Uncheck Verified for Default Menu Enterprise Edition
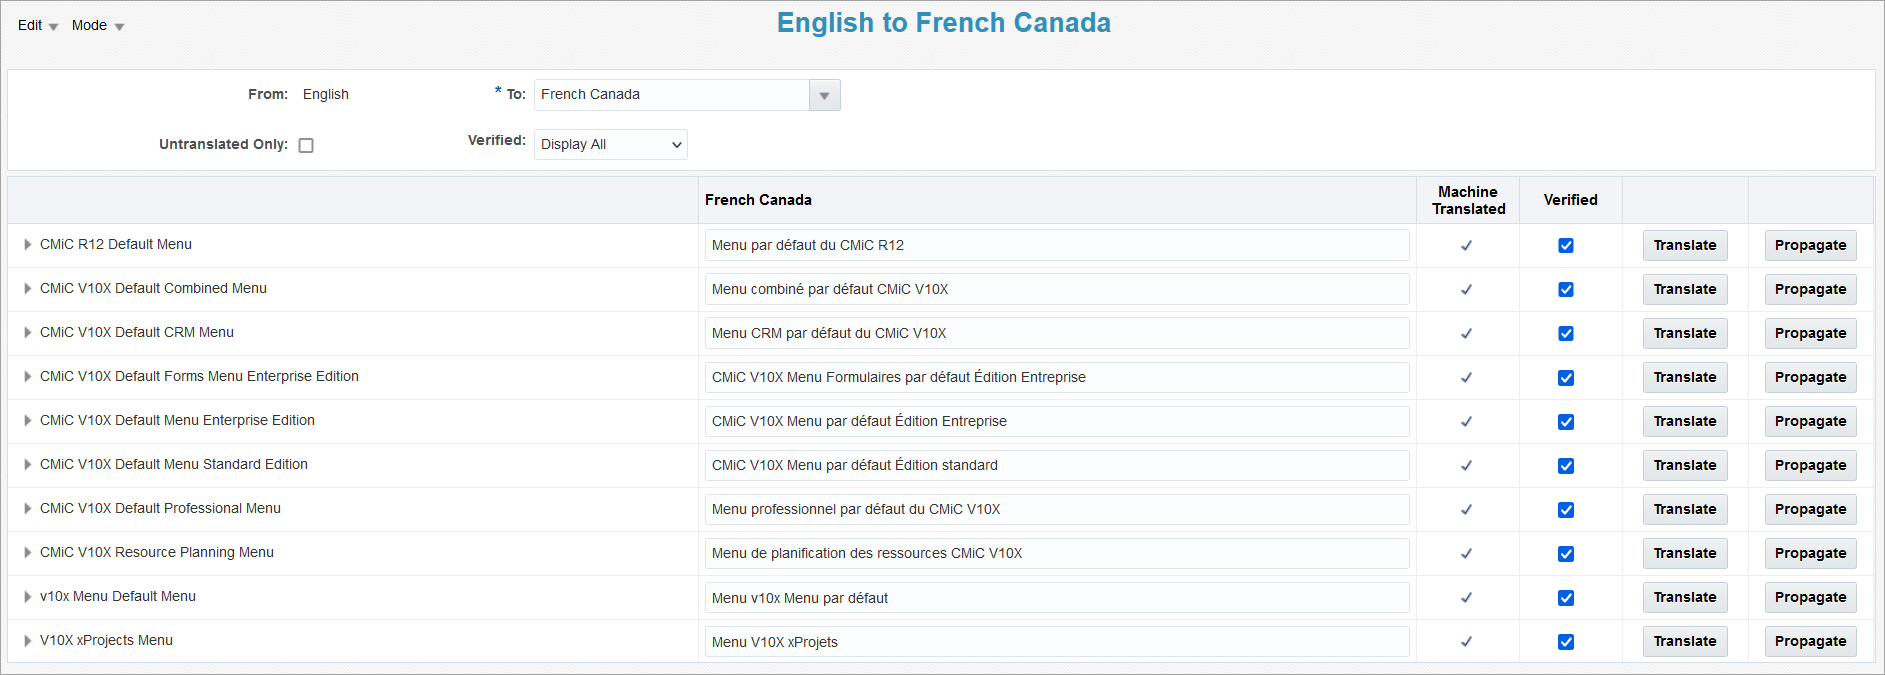1885x675 pixels. (1566, 422)
